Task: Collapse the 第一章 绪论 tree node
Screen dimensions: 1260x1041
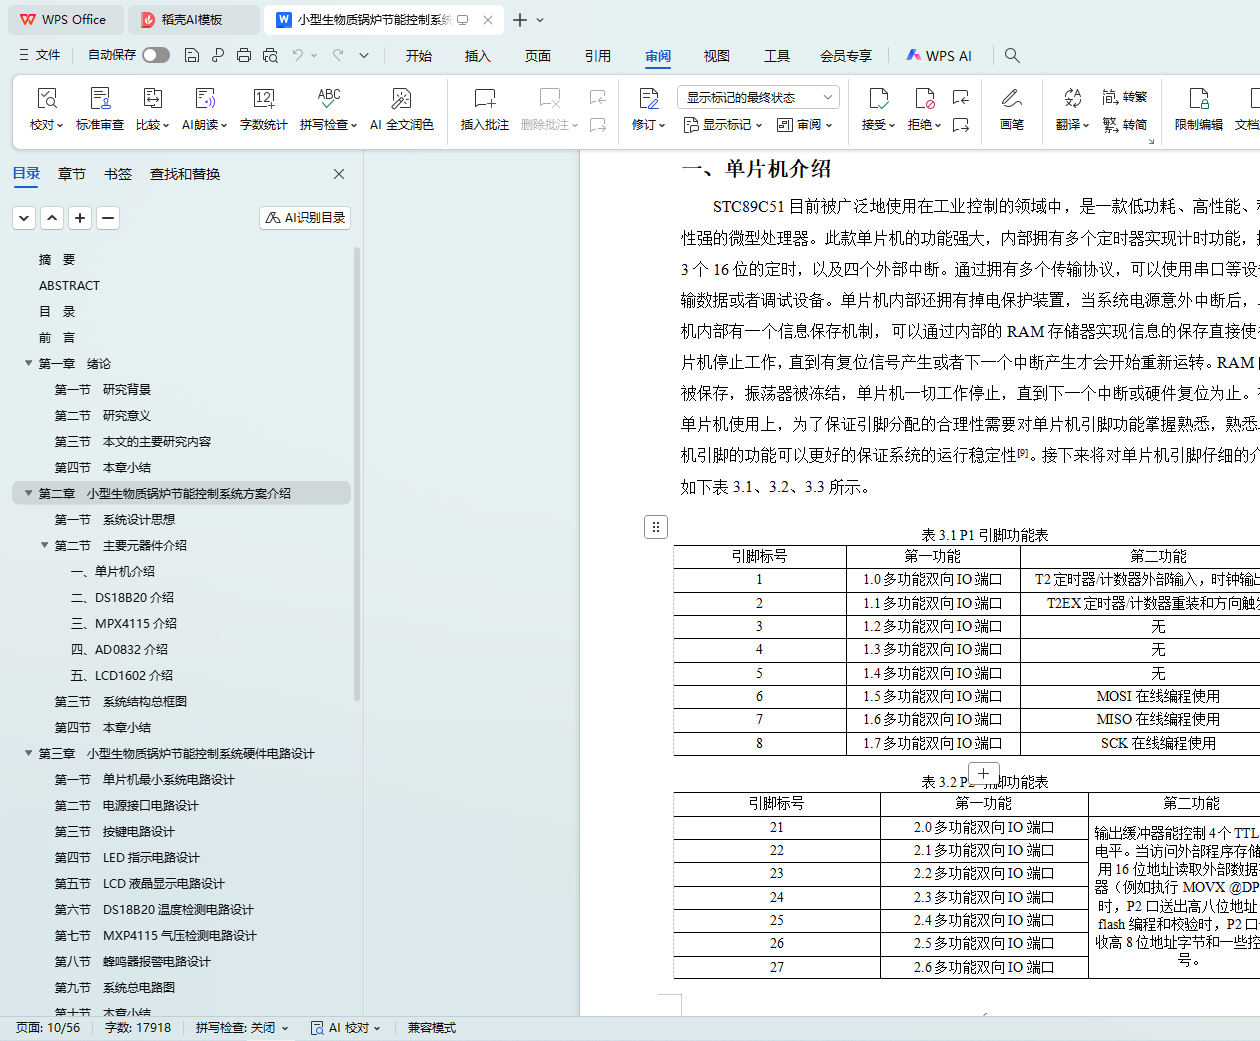Action: pos(28,364)
